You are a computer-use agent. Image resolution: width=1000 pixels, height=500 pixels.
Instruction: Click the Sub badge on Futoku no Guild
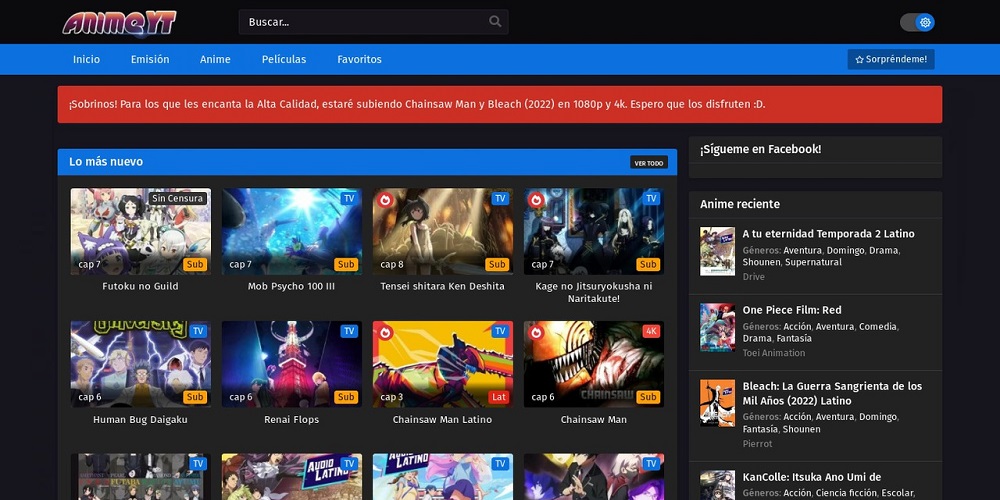tap(195, 264)
